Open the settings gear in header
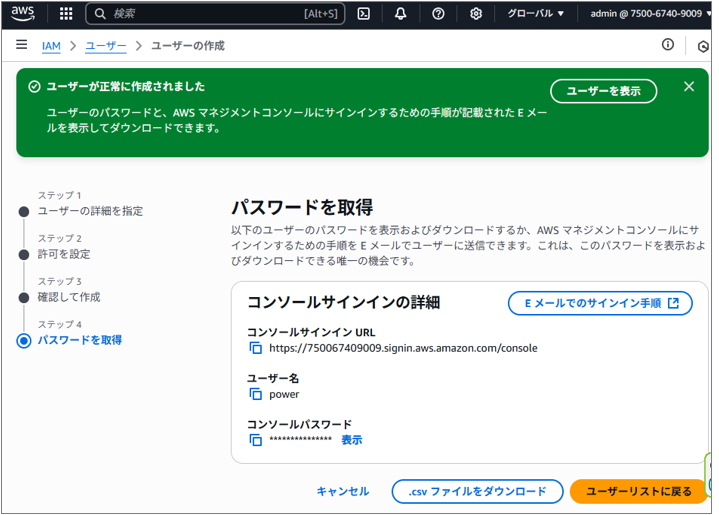The width and height of the screenshot is (719, 515). [476, 14]
